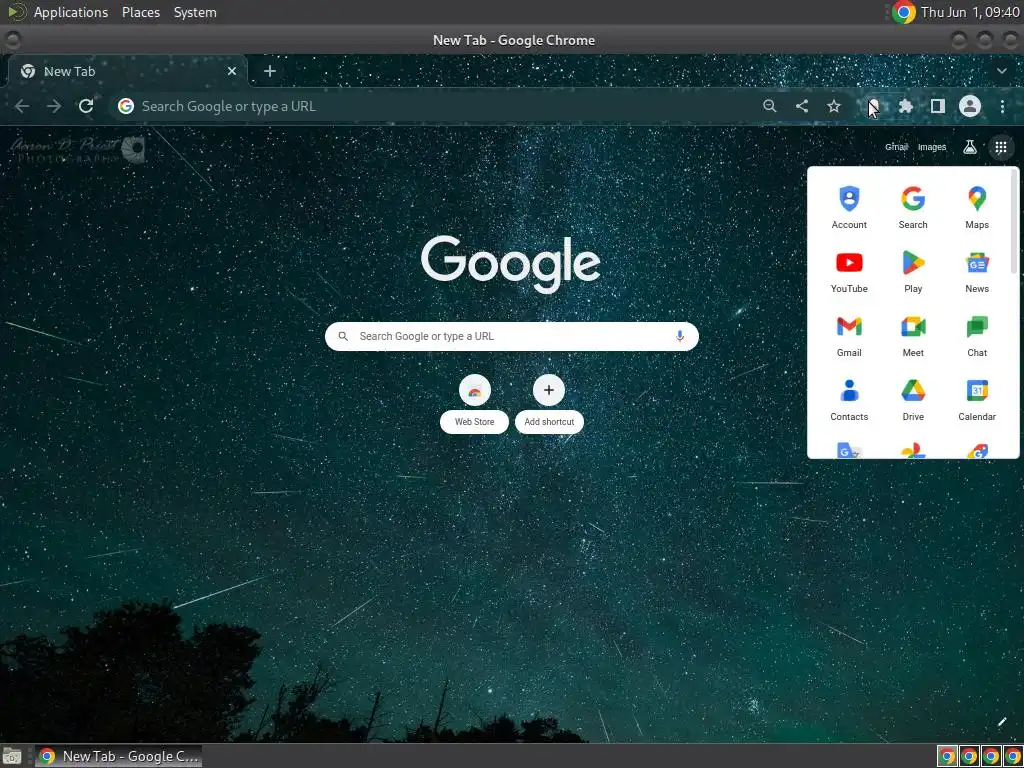The height and width of the screenshot is (768, 1024).
Task: Close the New Tab tab
Action: coord(232,71)
